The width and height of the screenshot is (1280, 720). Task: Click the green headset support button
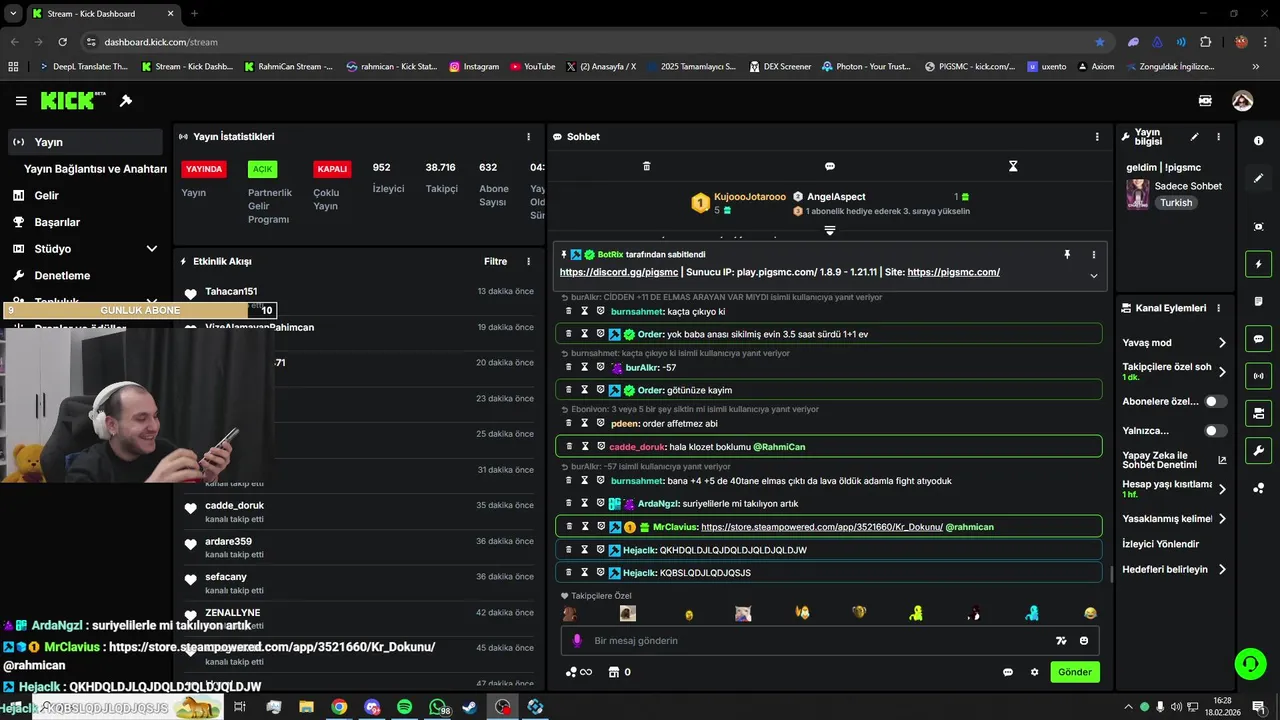point(1249,663)
